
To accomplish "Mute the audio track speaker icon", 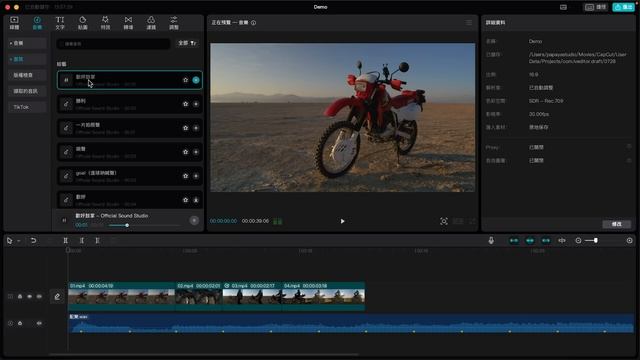I will (39, 323).
